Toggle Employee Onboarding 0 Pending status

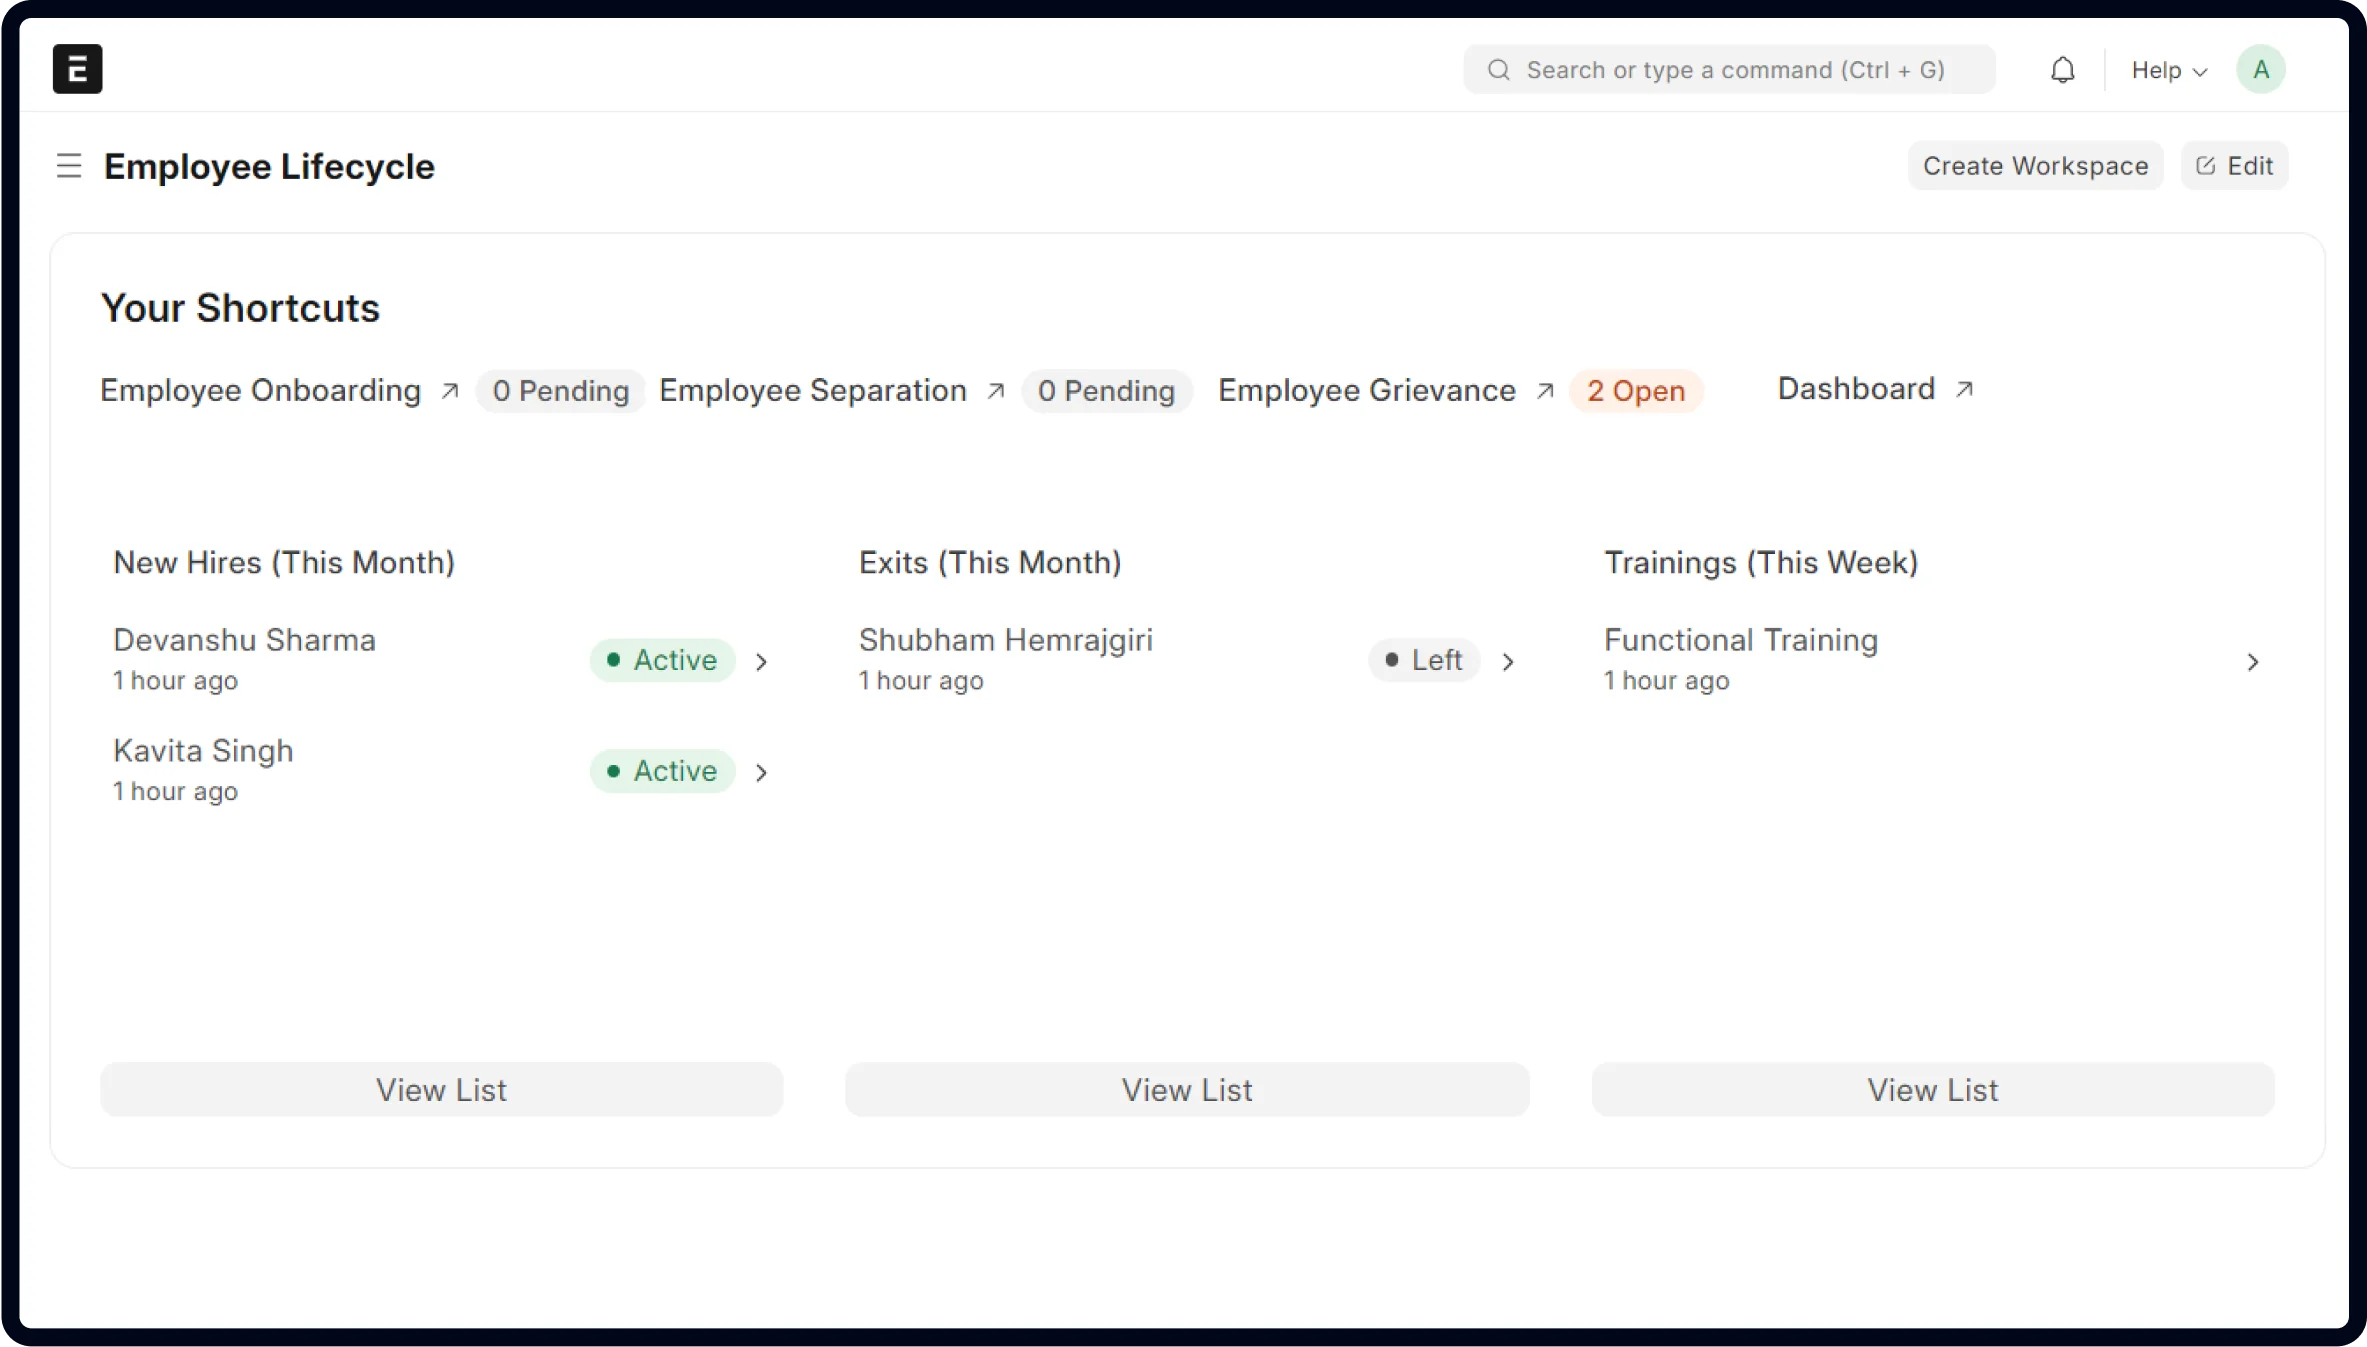click(x=561, y=390)
